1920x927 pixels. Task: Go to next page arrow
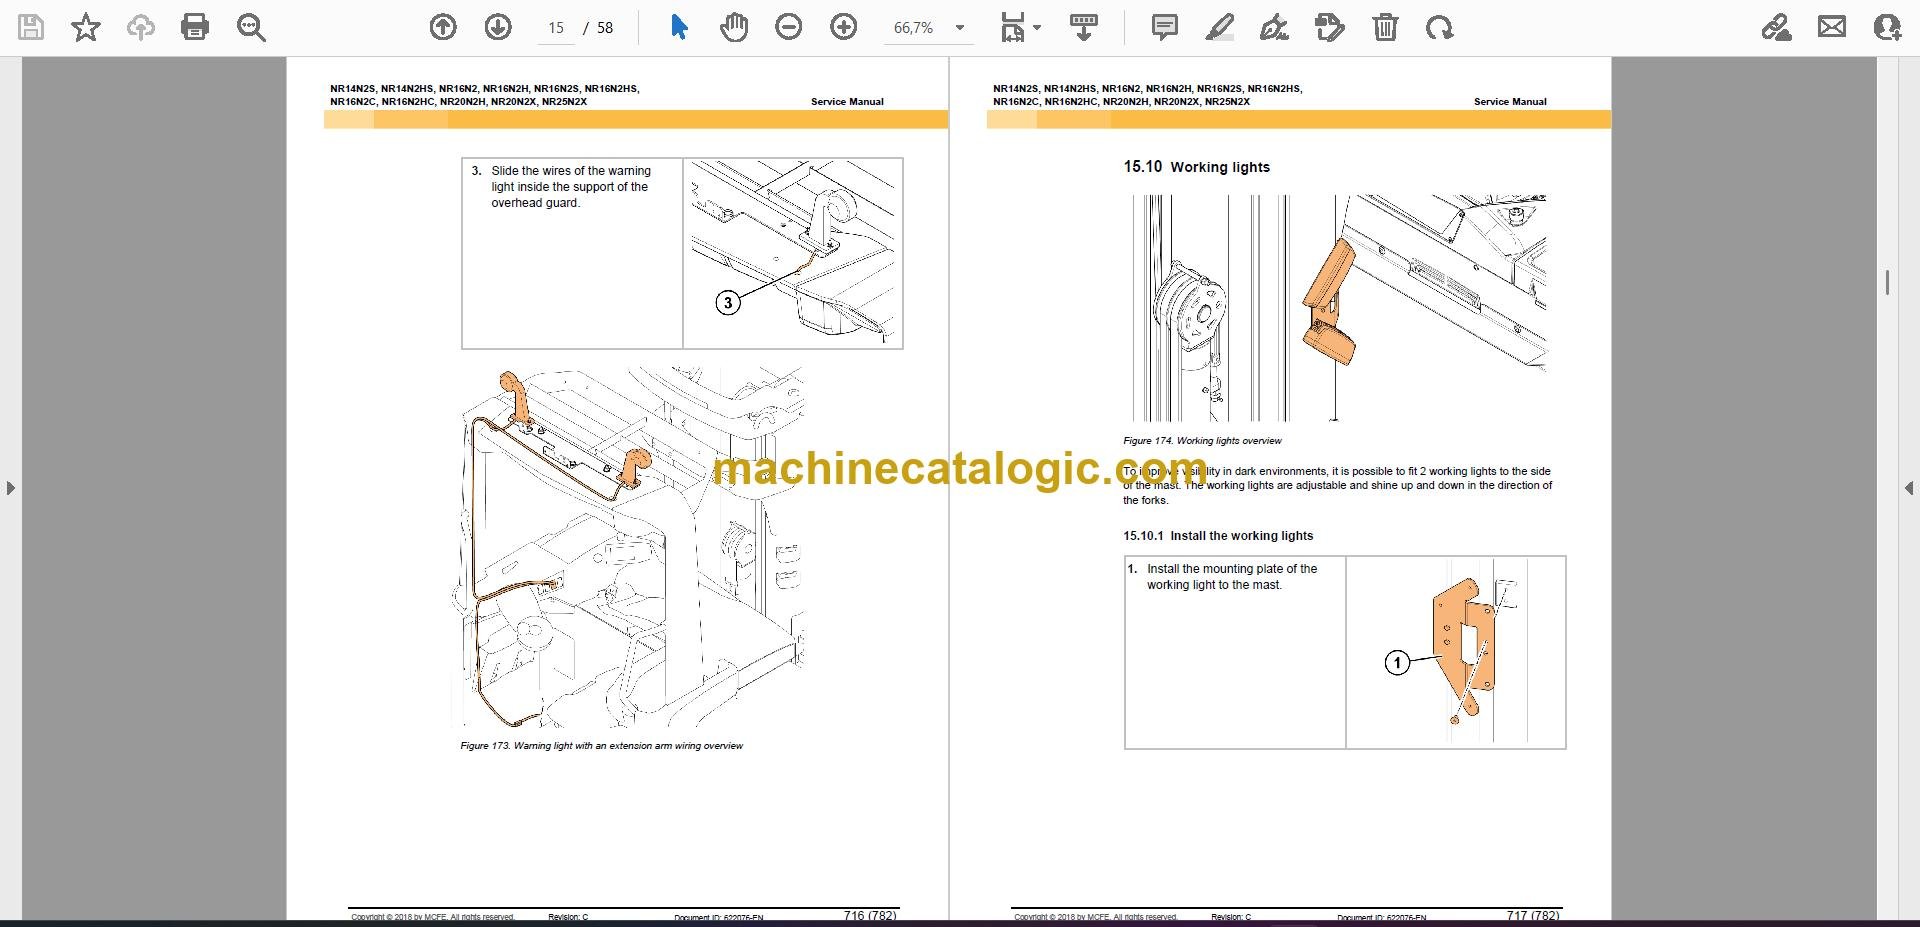498,28
